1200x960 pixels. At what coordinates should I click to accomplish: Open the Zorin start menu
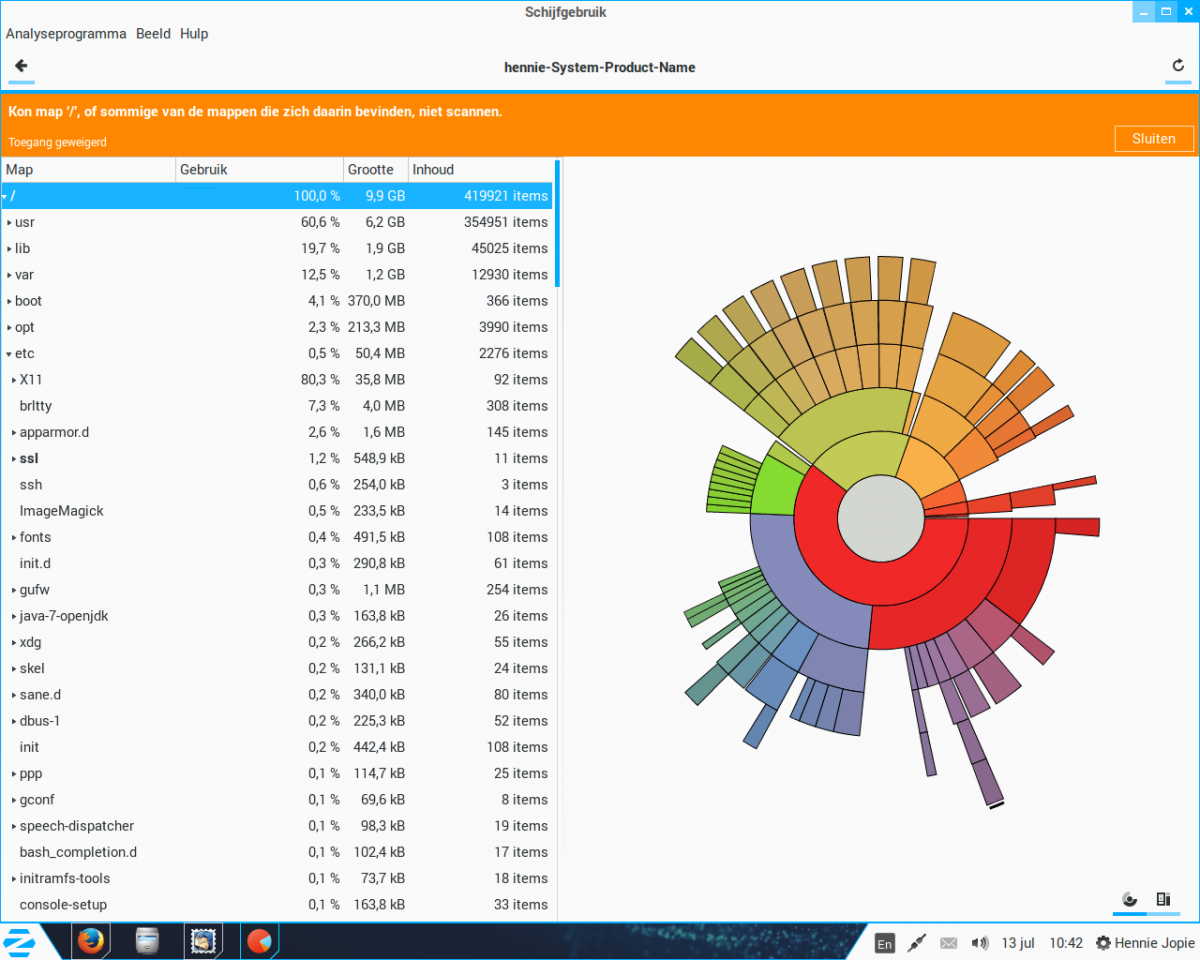pyautogui.click(x=19, y=941)
